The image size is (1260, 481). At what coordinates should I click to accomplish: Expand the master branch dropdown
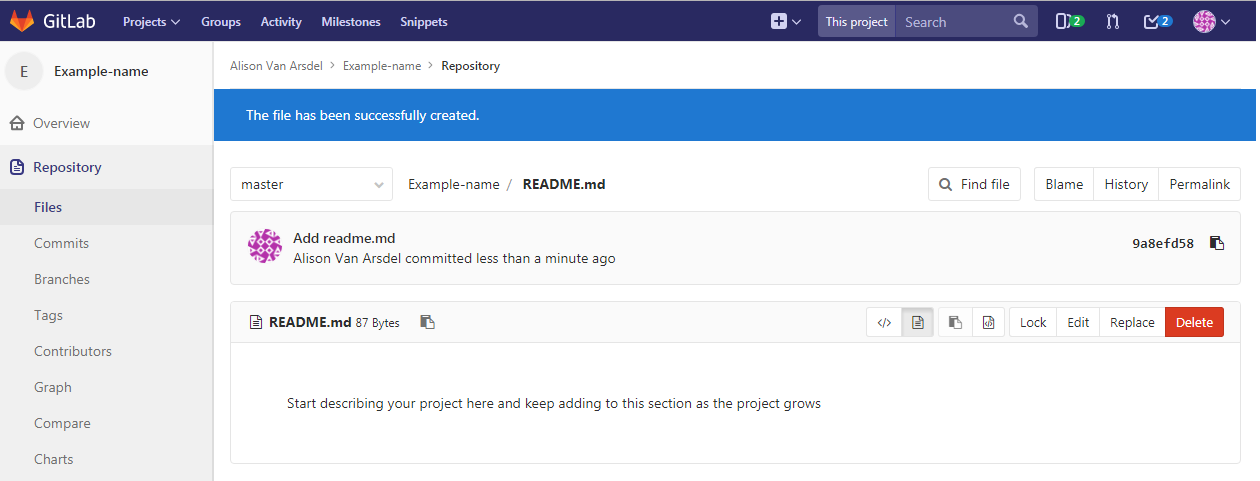pyautogui.click(x=311, y=184)
